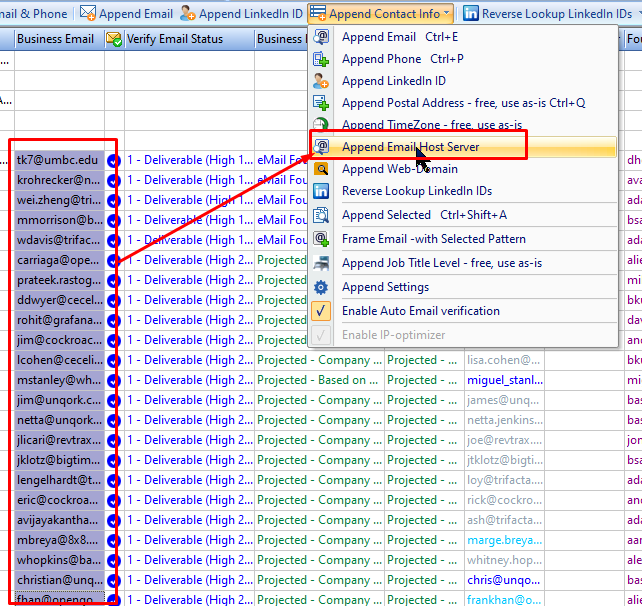Click the Business Email column header
This screenshot has height=606, width=642.
pyautogui.click(x=59, y=39)
